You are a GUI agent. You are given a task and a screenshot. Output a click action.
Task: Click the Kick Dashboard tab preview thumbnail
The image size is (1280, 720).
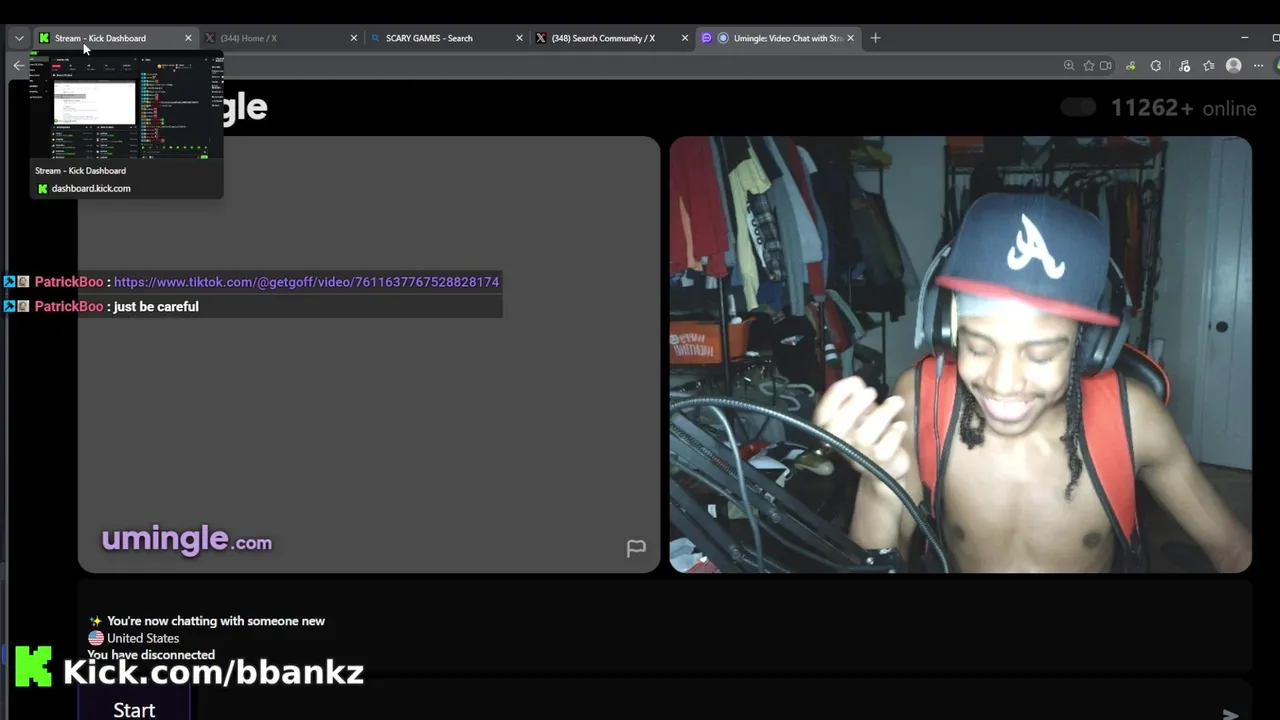[x=126, y=105]
